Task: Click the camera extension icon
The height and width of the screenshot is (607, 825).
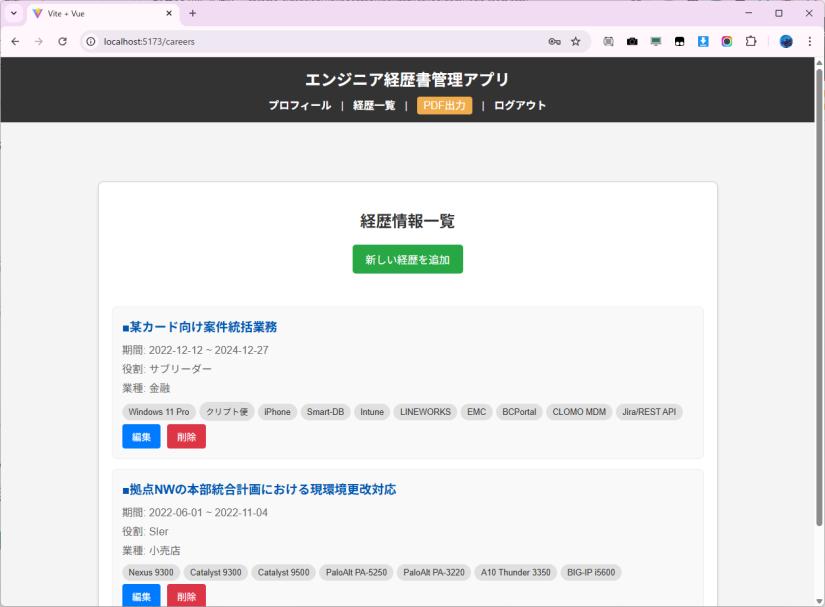Action: pyautogui.click(x=632, y=41)
